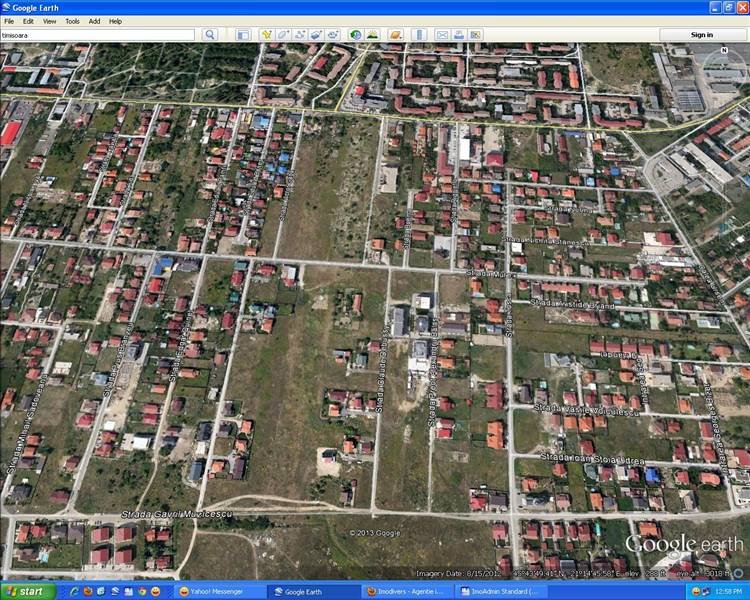
Task: Toggle the historical imagery clock icon
Action: click(355, 35)
